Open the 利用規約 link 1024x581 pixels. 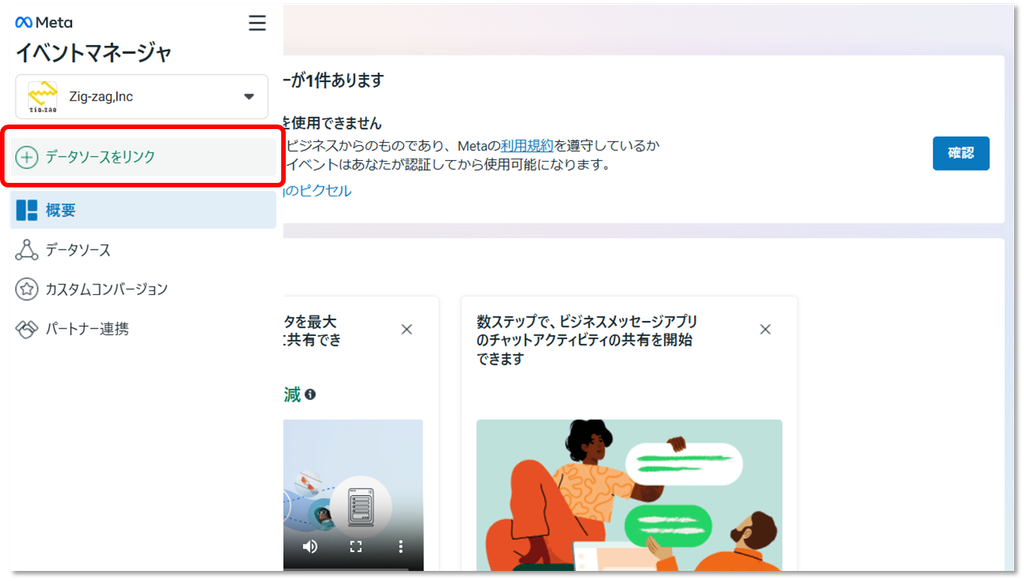pyautogui.click(x=527, y=146)
